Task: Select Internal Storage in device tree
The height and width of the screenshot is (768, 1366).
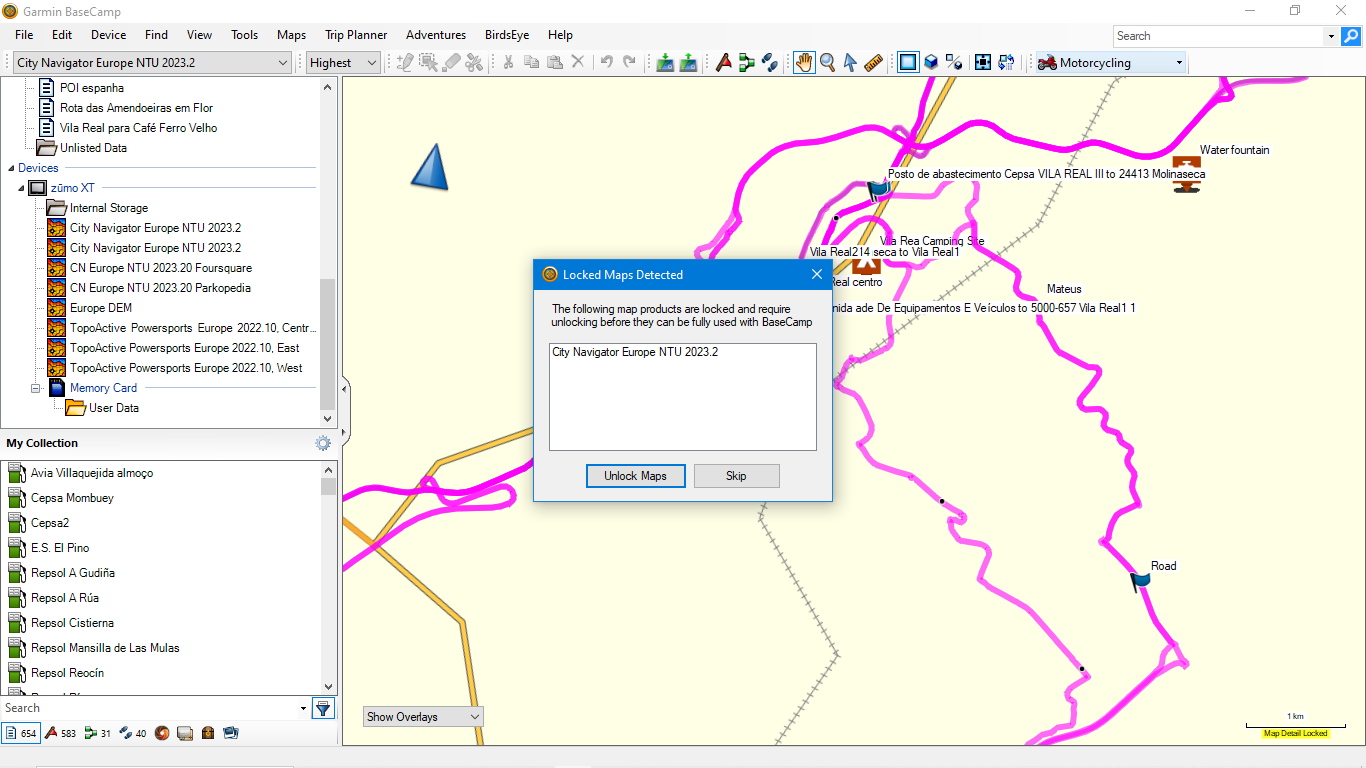Action: (109, 208)
